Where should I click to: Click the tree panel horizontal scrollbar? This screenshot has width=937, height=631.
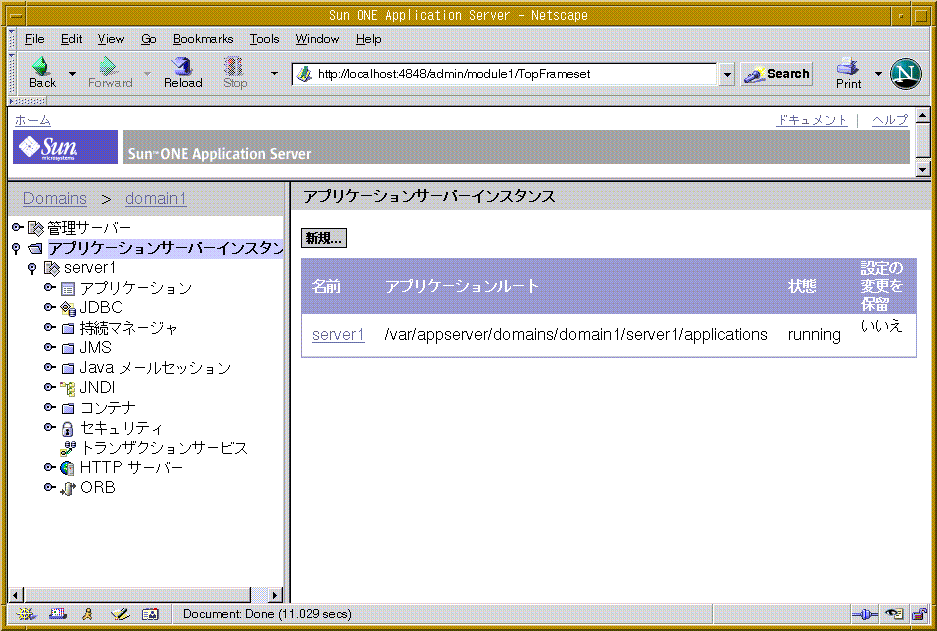coord(137,595)
